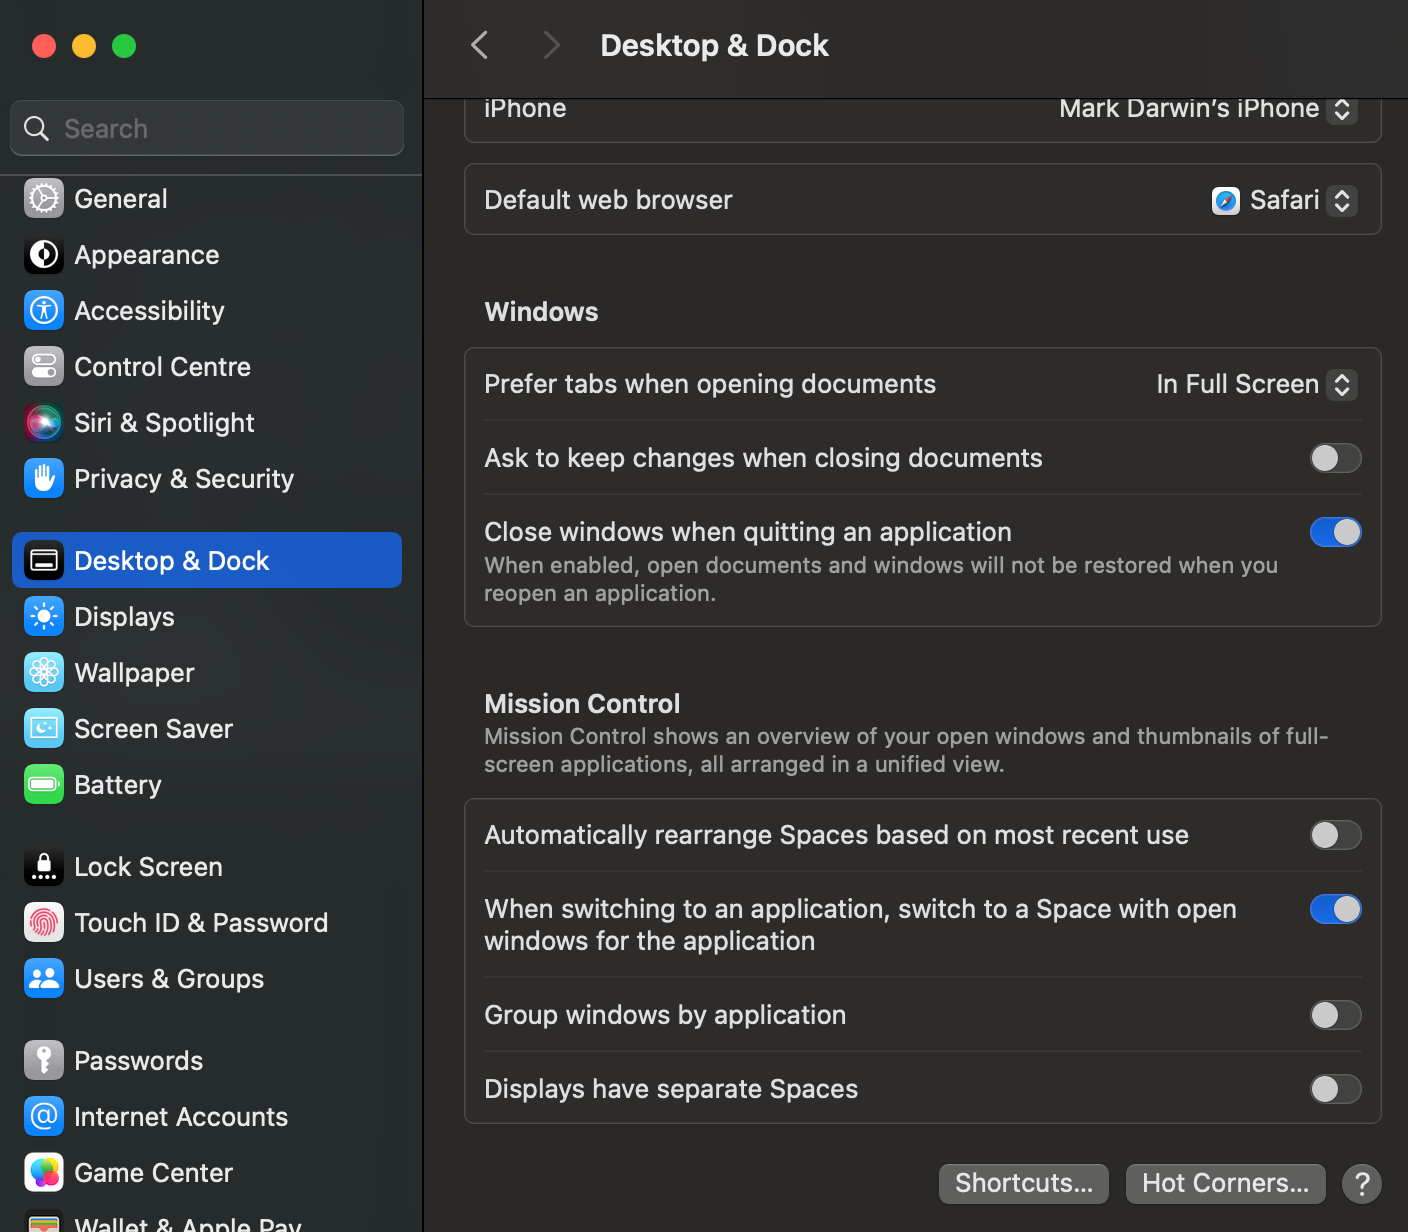Click the Passwords key icon
1408x1232 pixels.
tap(44, 1061)
